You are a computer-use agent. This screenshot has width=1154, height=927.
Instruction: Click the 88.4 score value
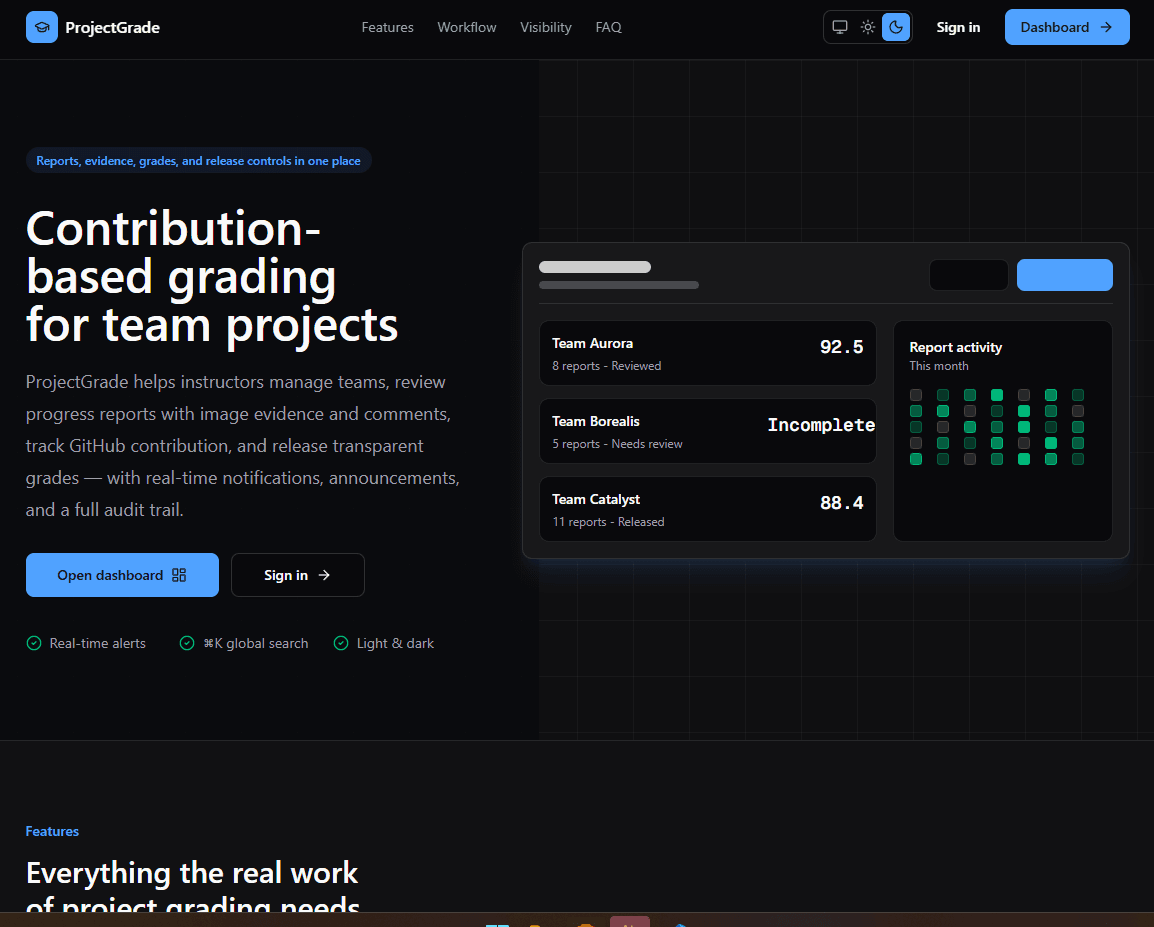(x=842, y=502)
